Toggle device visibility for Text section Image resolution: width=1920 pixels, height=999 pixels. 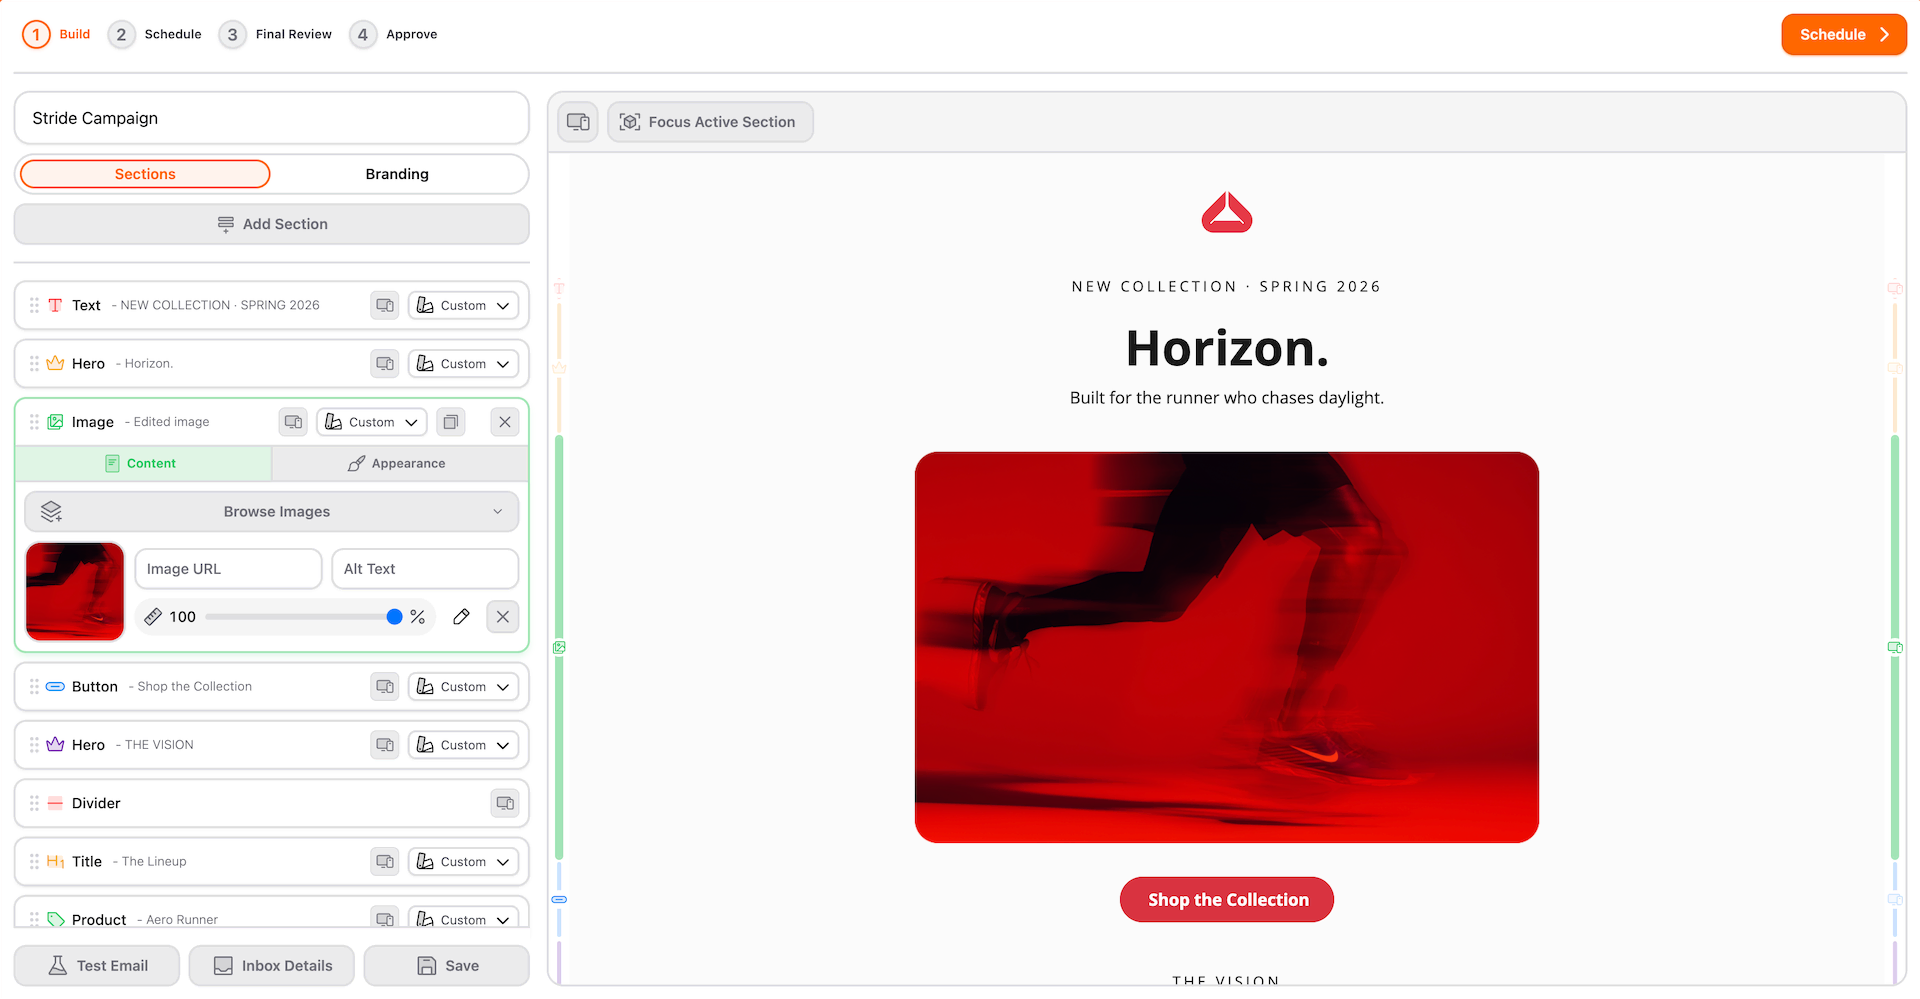point(385,305)
